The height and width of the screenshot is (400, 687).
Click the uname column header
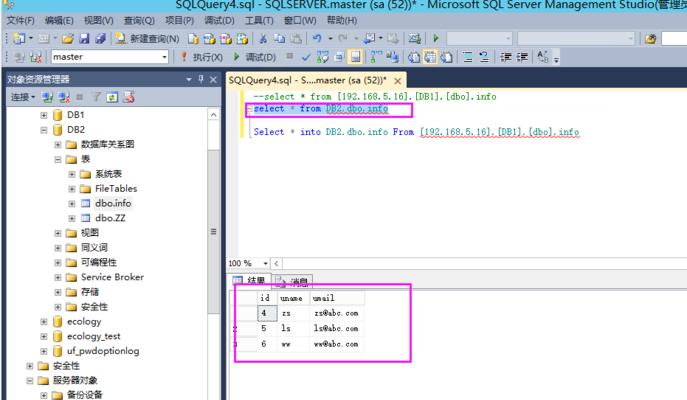[x=294, y=298]
